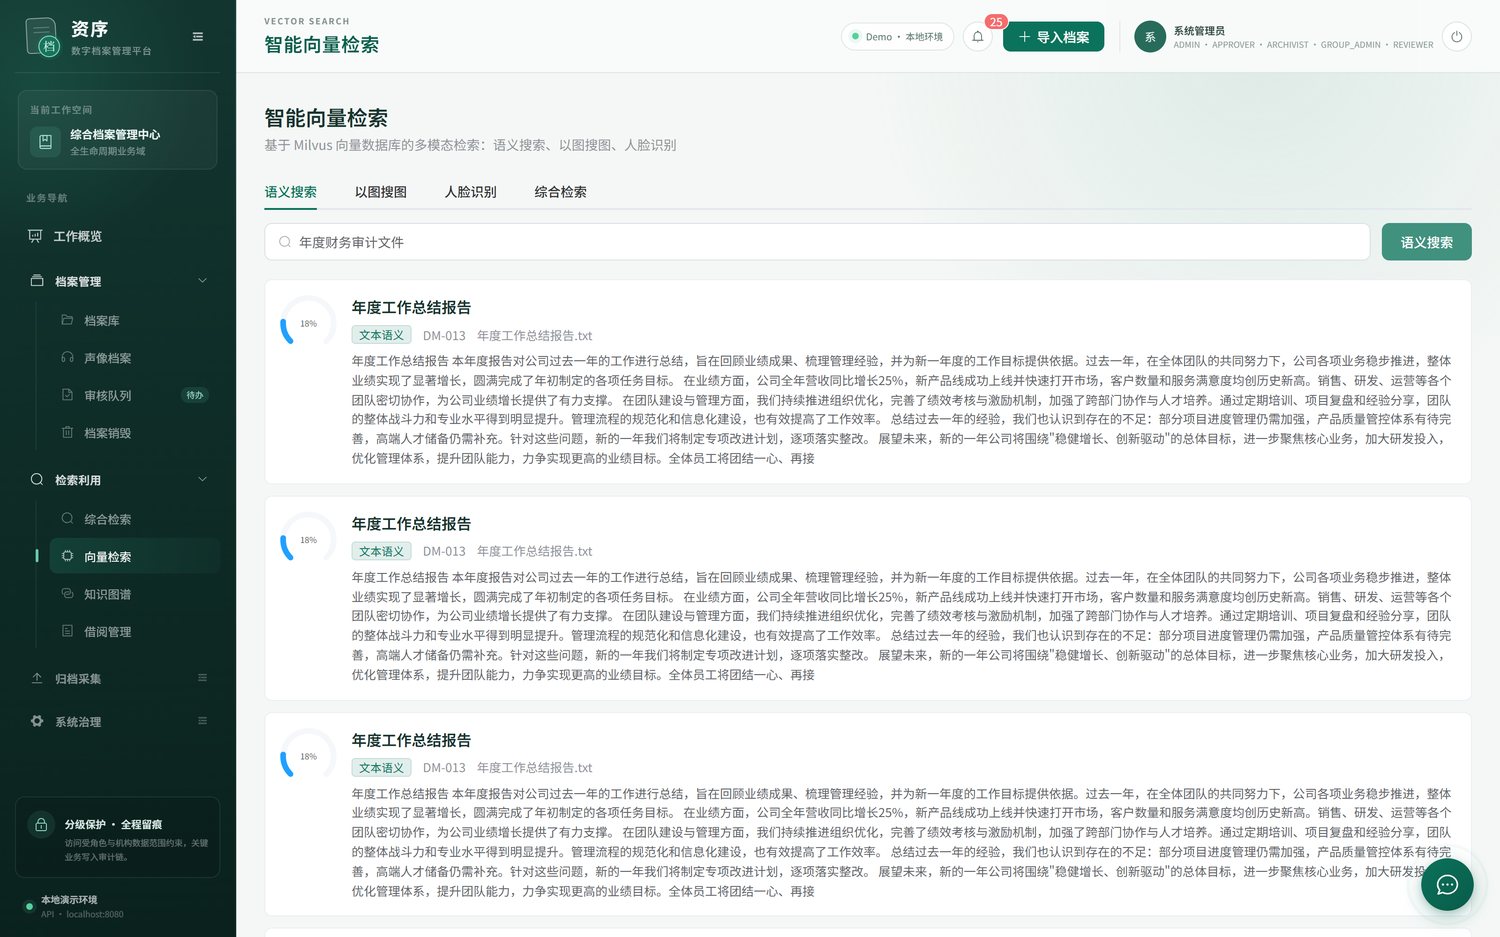Open the 综合档案管理中心 workspace card
The height and width of the screenshot is (937, 1500).
coord(118,130)
